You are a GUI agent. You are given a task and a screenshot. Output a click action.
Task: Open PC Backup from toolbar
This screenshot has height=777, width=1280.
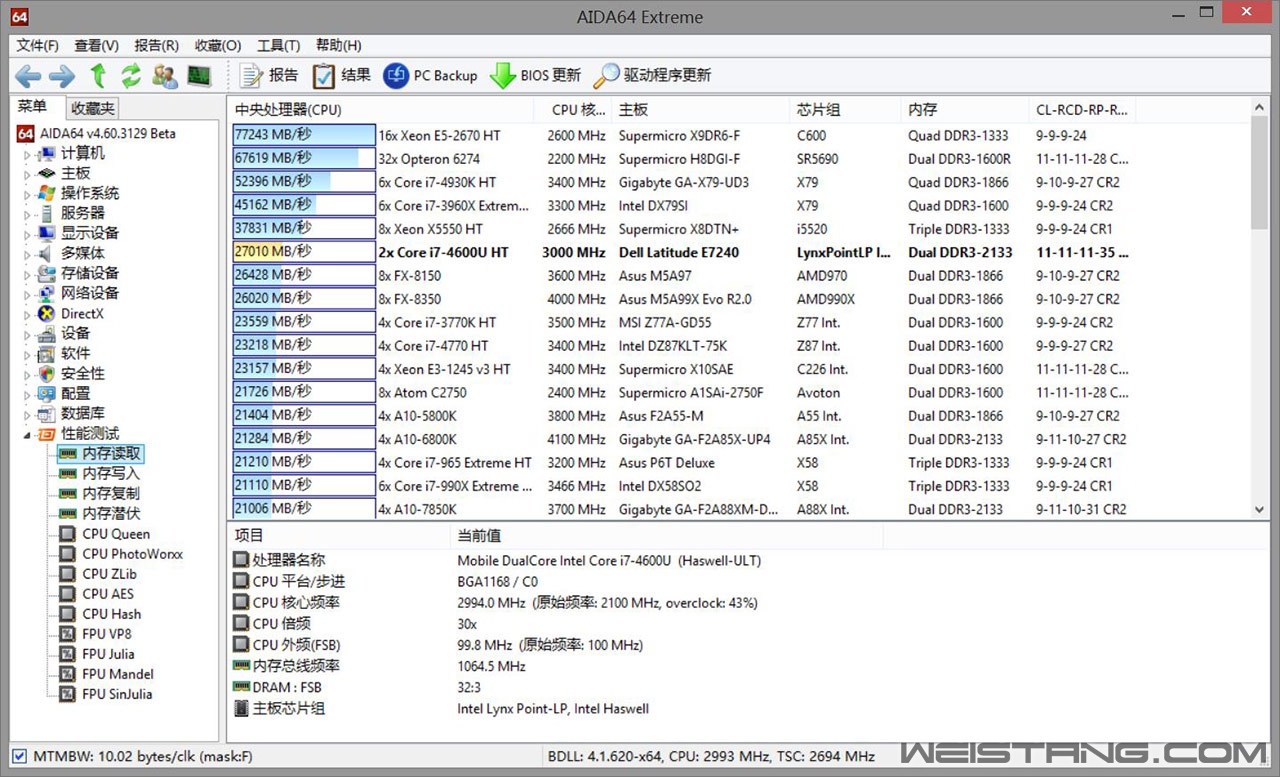point(431,75)
